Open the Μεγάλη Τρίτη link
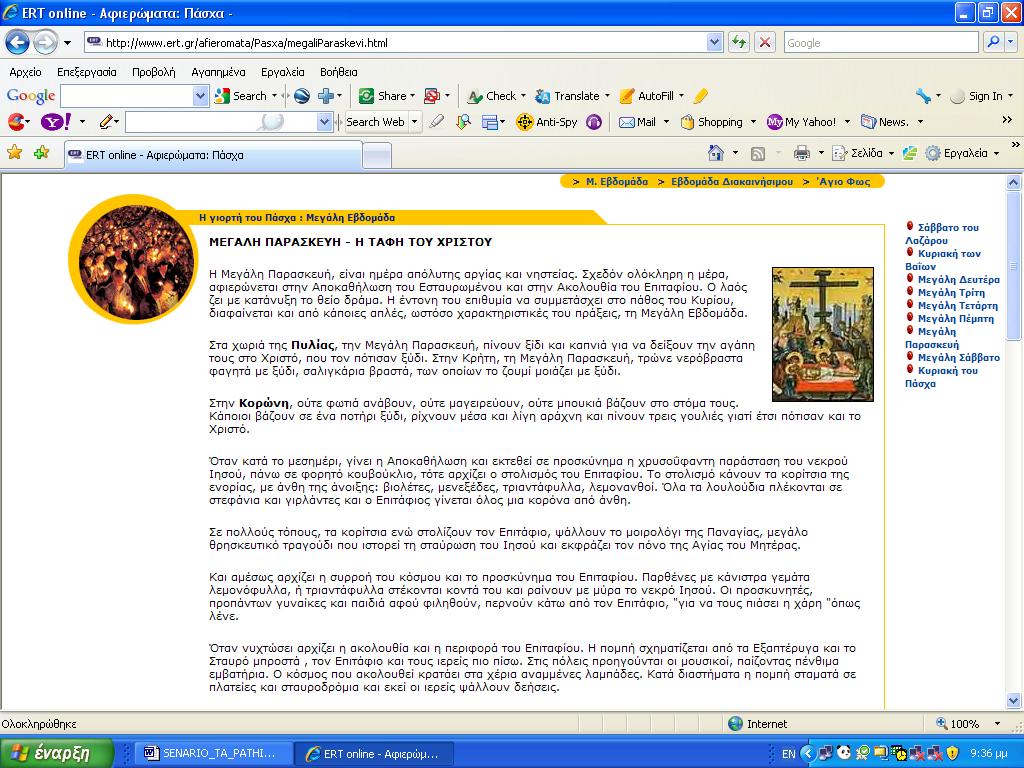The image size is (1024, 768). click(x=951, y=293)
